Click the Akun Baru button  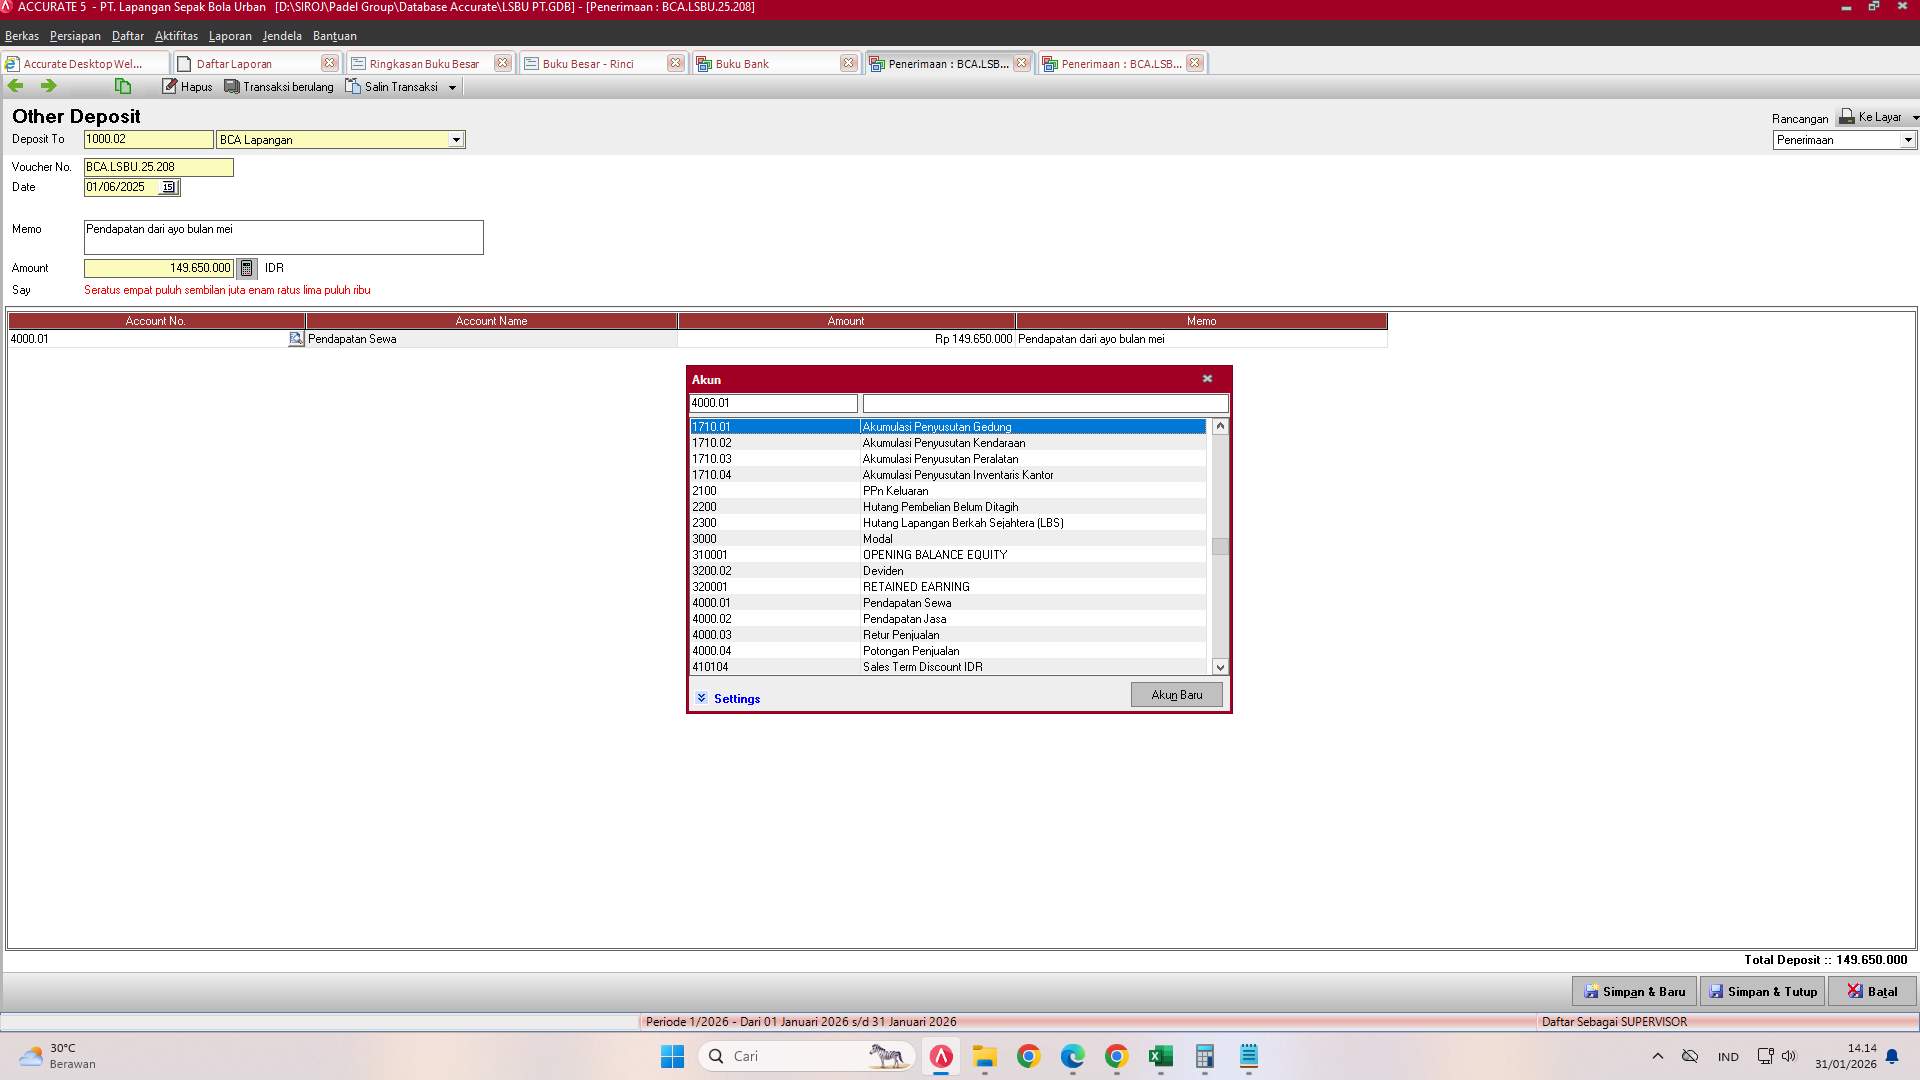tap(1176, 694)
